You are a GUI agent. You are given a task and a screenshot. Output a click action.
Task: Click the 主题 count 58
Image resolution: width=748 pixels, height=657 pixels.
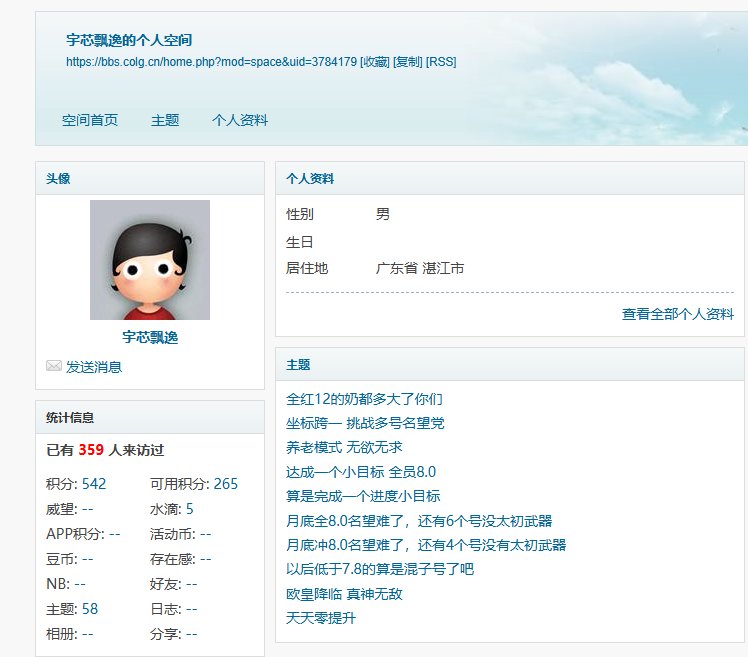click(90, 609)
